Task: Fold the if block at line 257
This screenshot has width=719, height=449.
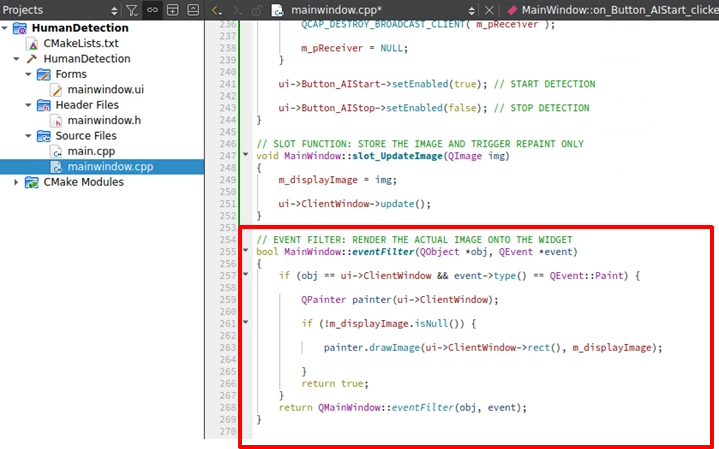Action: pyautogui.click(x=246, y=275)
